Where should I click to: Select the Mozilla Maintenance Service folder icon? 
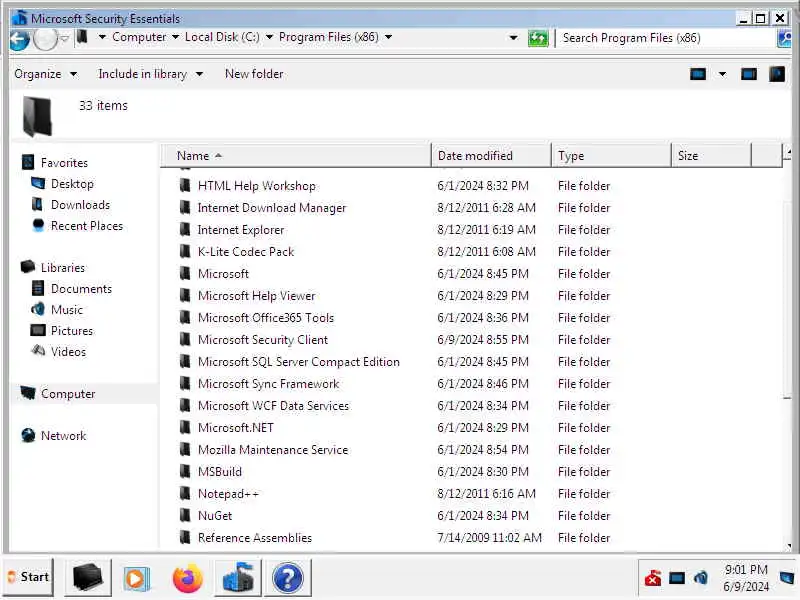pyautogui.click(x=185, y=449)
